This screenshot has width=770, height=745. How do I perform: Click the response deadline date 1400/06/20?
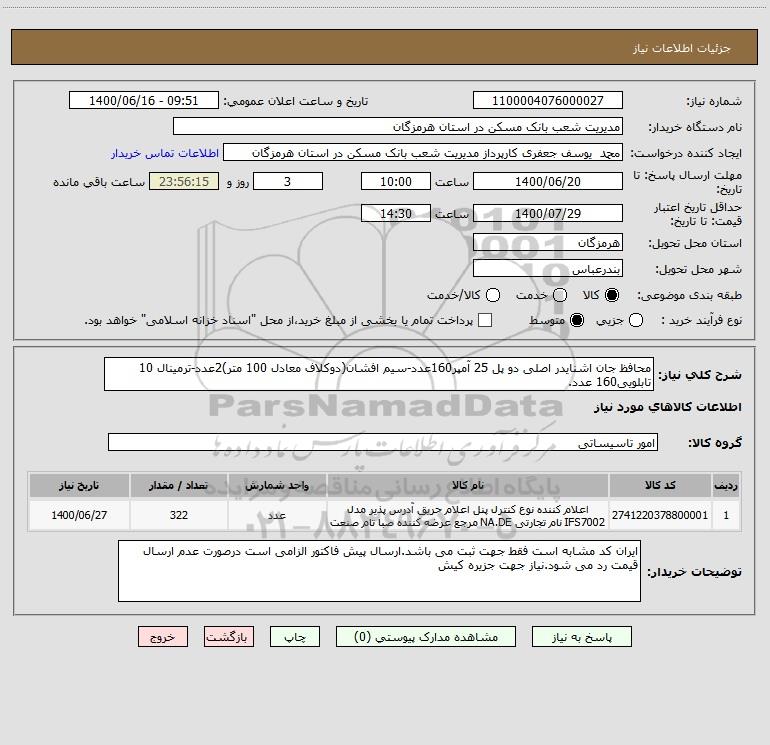[x=548, y=181]
